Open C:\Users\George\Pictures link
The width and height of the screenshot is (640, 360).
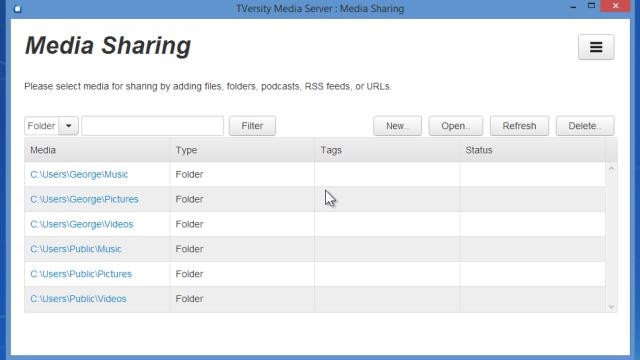[x=84, y=200]
